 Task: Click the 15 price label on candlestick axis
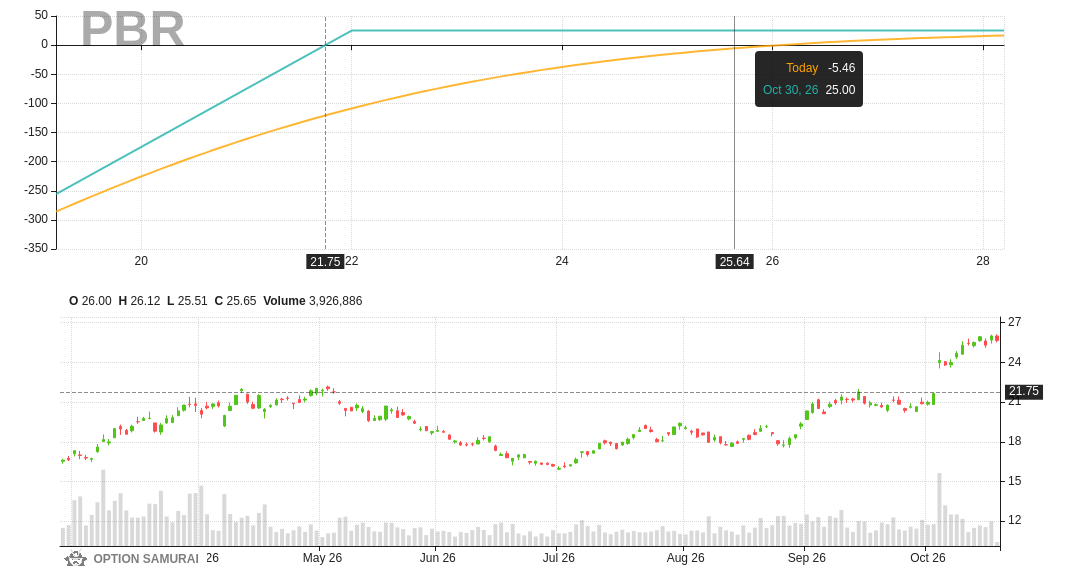point(1015,481)
